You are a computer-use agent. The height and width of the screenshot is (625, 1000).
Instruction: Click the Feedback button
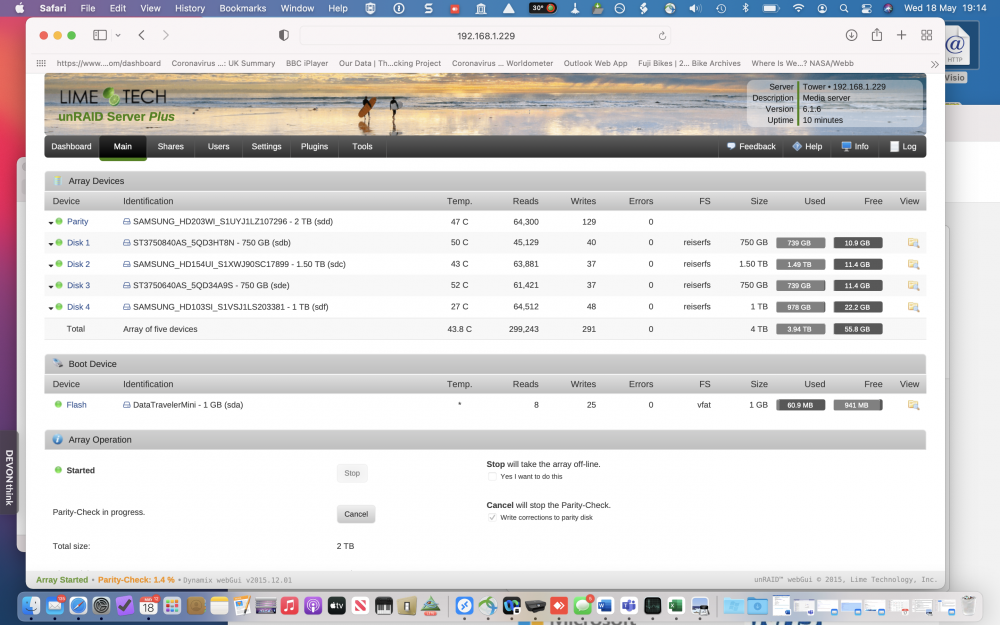point(751,147)
